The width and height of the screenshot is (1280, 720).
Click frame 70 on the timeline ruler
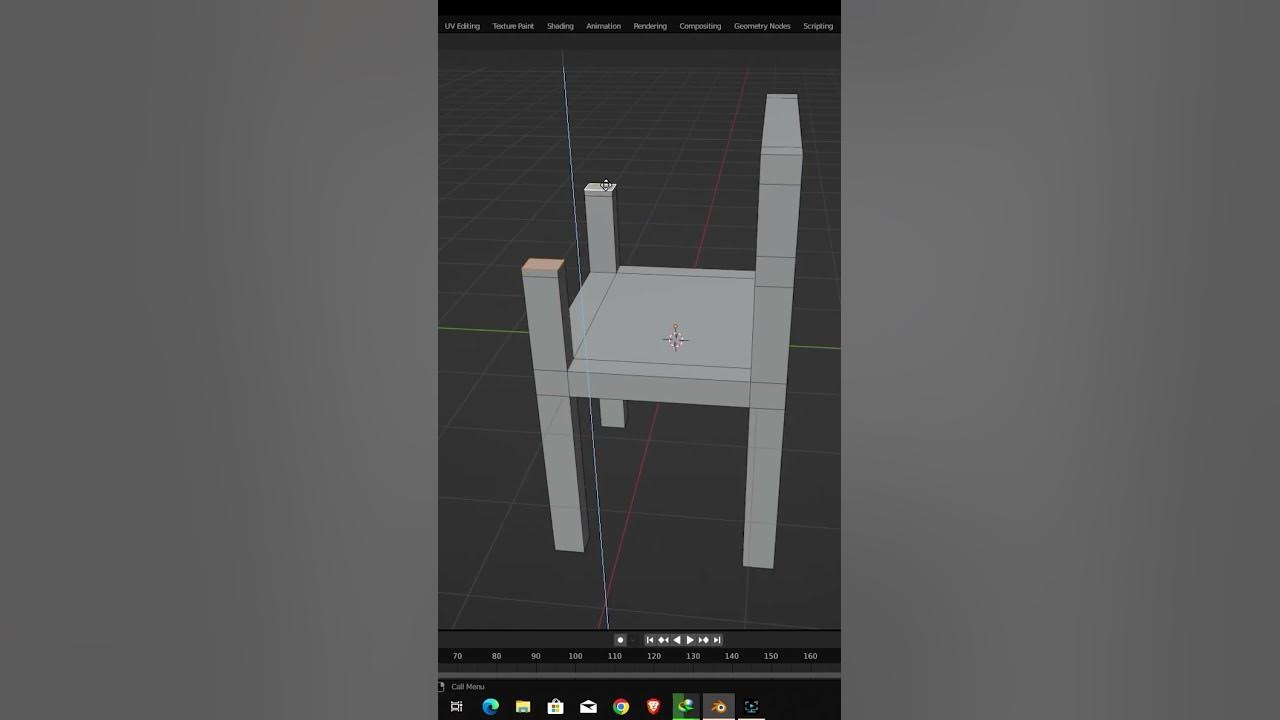coord(457,656)
